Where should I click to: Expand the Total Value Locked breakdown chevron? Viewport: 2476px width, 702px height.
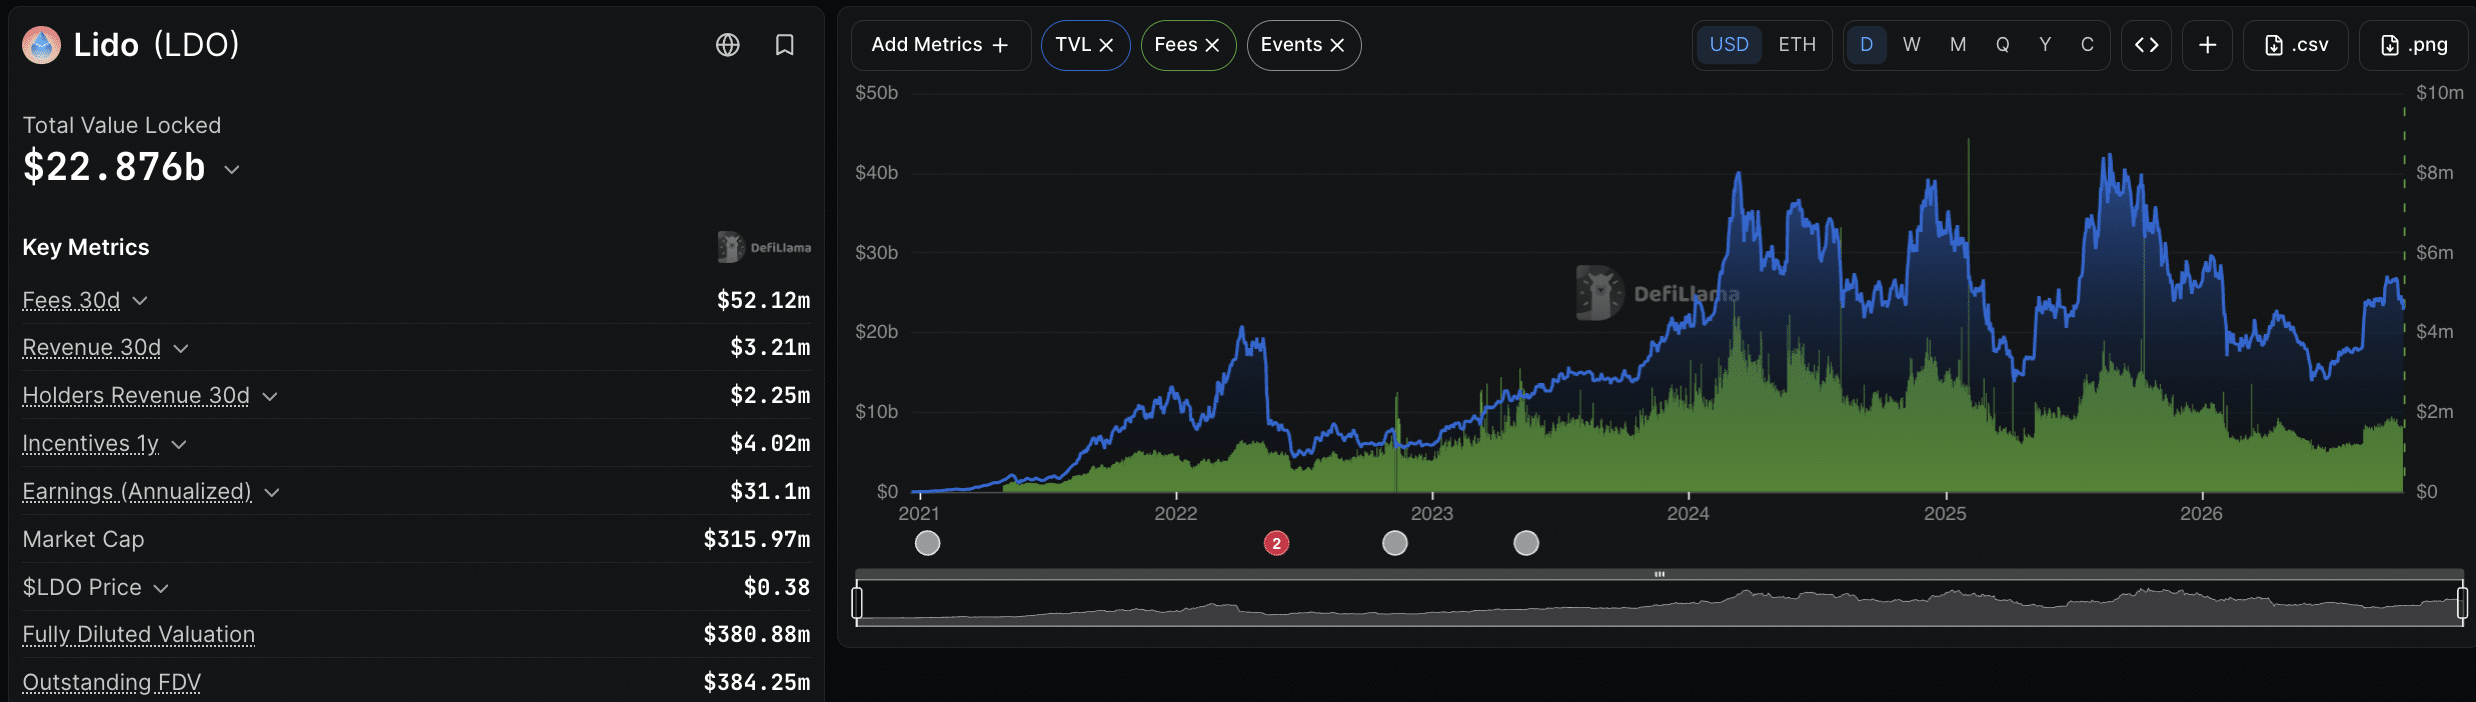pyautogui.click(x=232, y=170)
